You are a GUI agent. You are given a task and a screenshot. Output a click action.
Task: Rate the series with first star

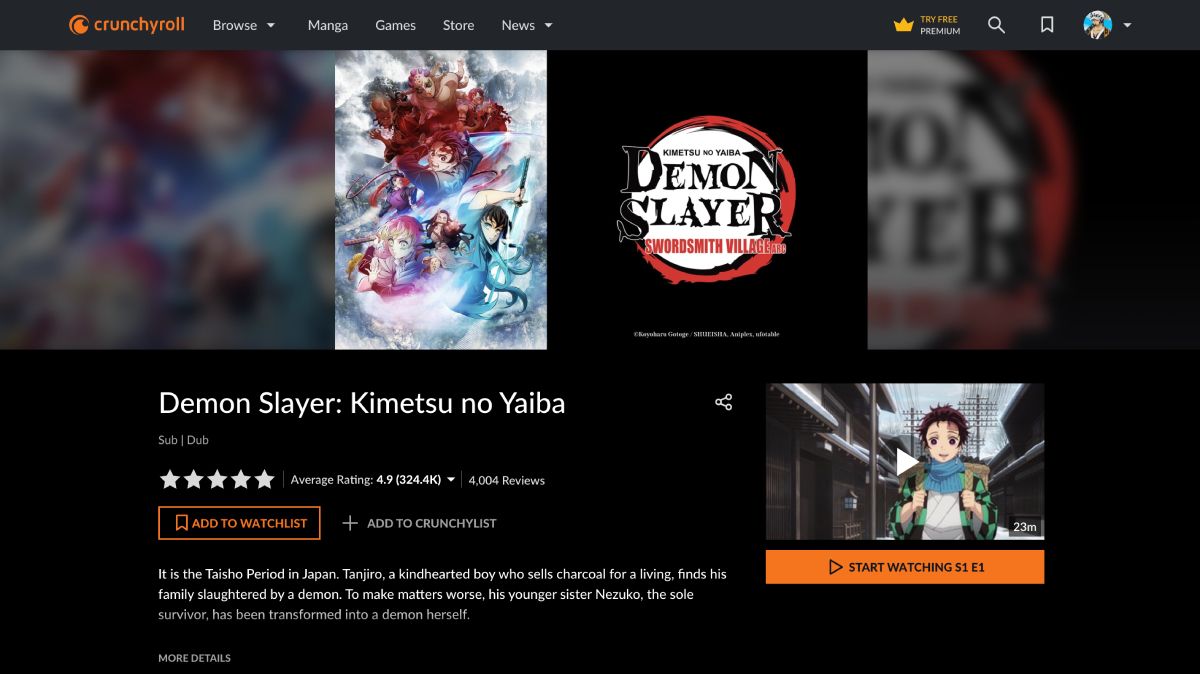click(170, 480)
